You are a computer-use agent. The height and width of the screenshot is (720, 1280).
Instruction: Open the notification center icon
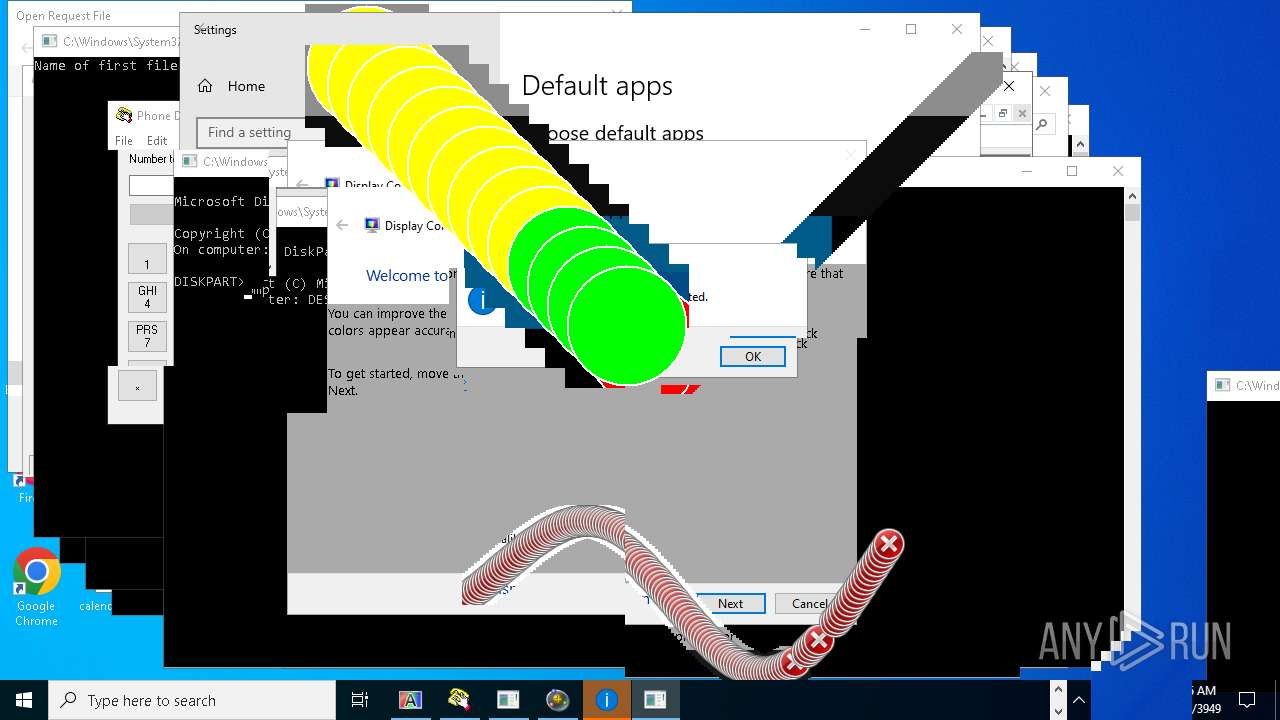[1247, 700]
